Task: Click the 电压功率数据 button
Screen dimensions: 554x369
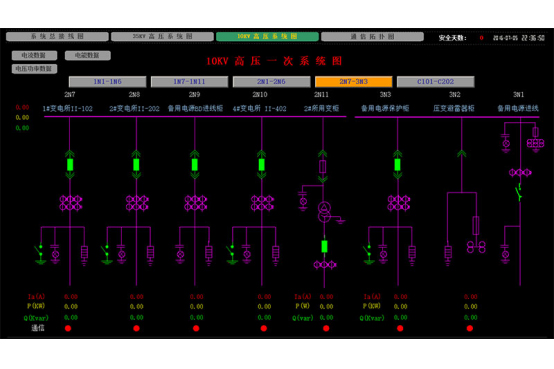Action: (x=34, y=69)
